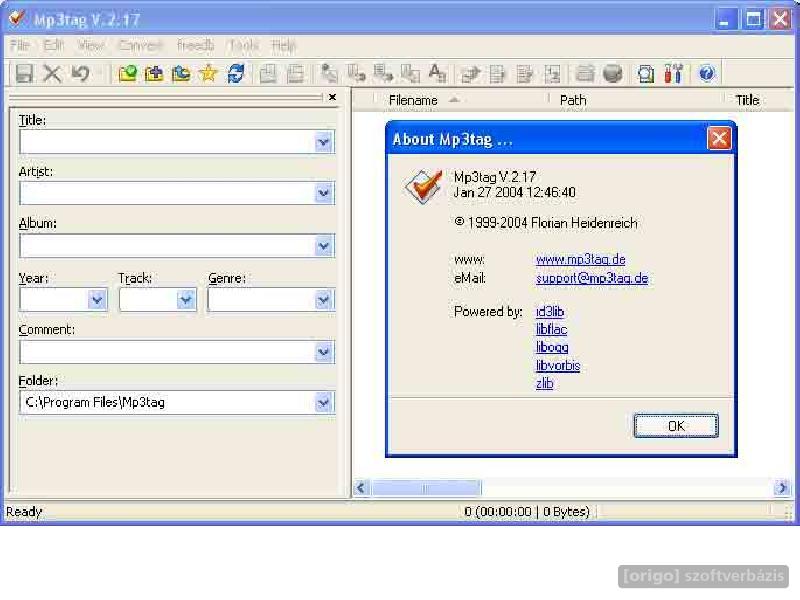Viewport: 800px width, 600px height.
Task: Click the Filename to Filename converter icon
Action: 383,73
